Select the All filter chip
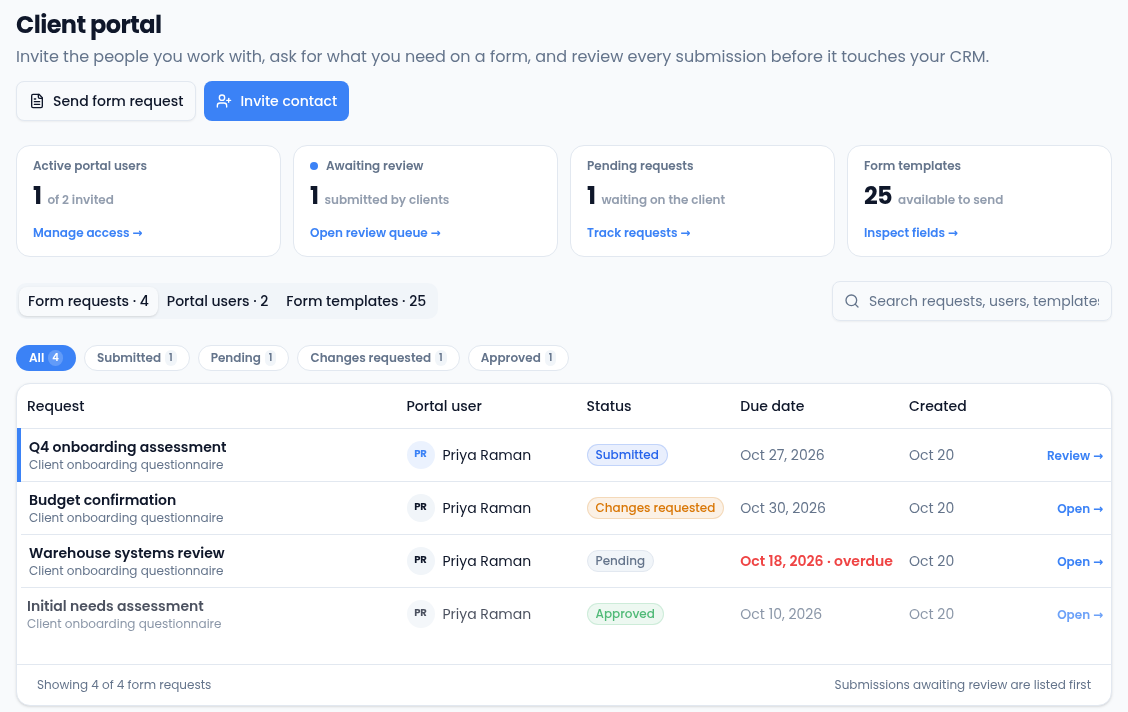Screen dimensions: 1128x712 [46, 358]
